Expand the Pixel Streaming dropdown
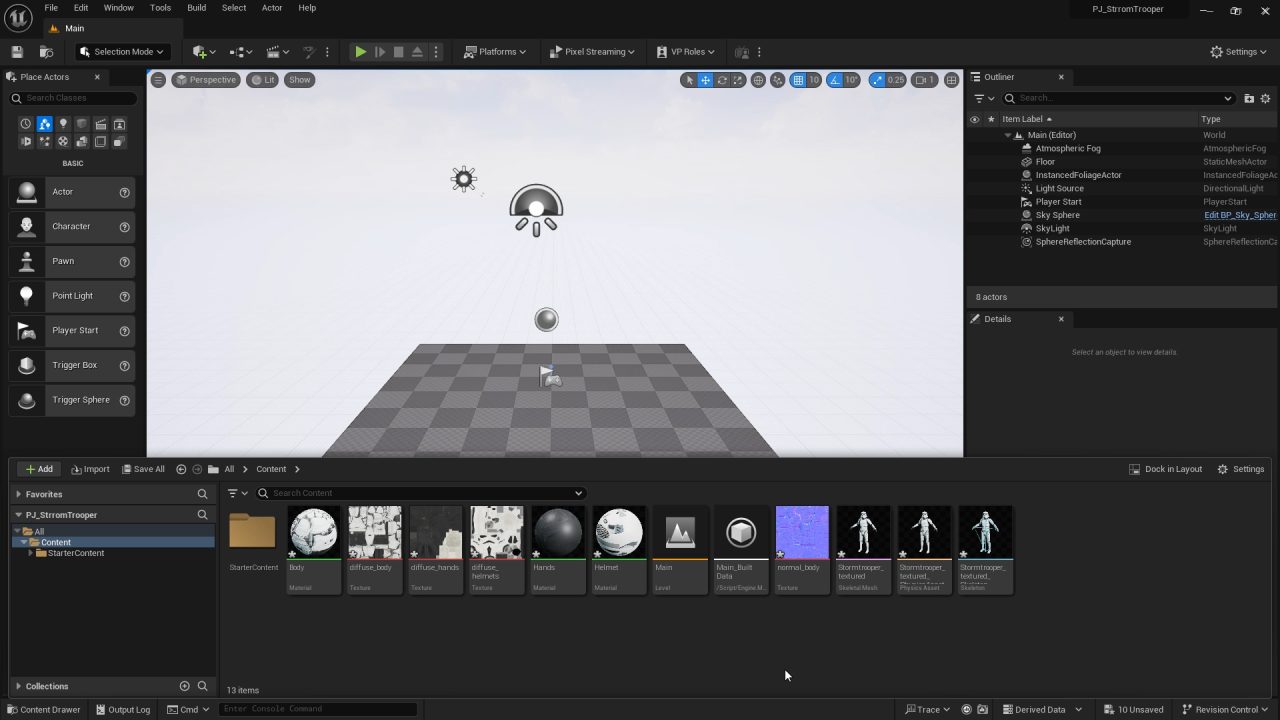 tap(592, 52)
